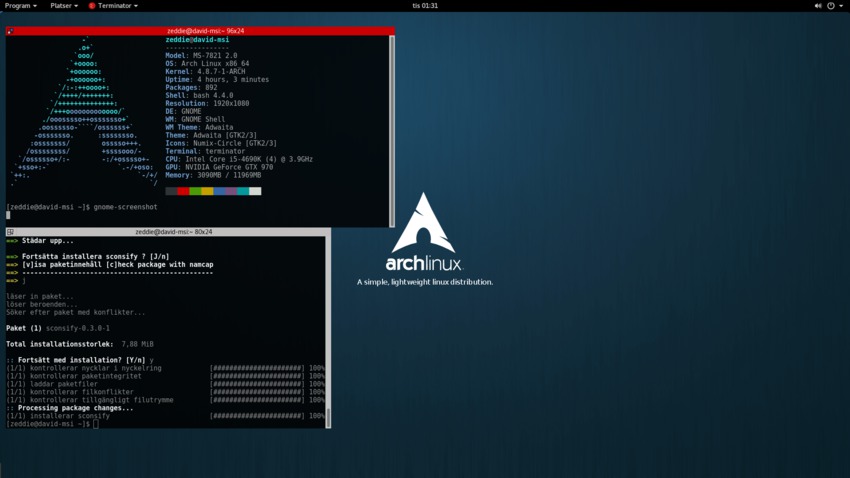Open the Program applications menu
Viewport: 850px width, 478px height.
pos(20,6)
